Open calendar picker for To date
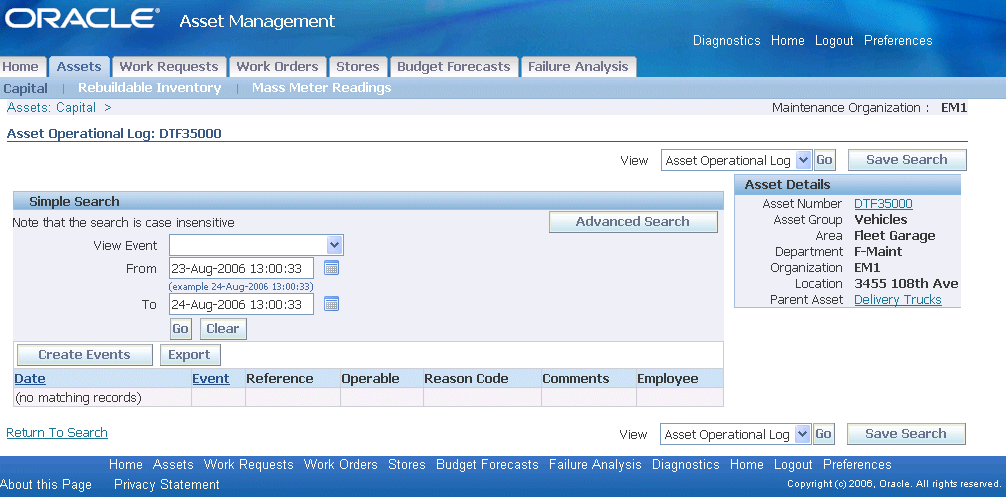Viewport: 1006px width, 497px height. (x=331, y=304)
